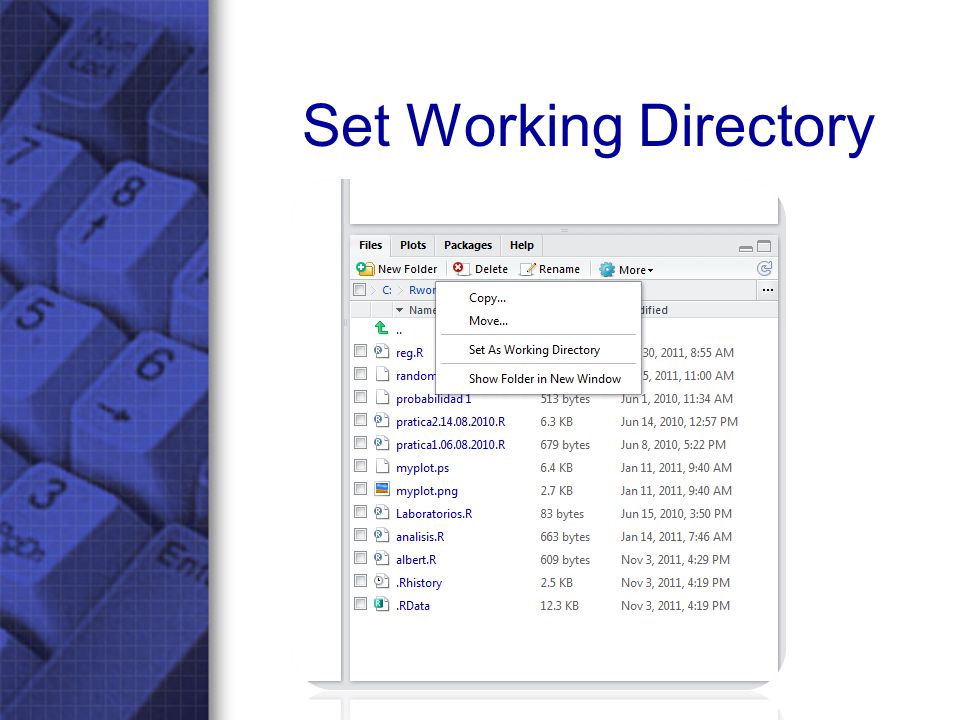This screenshot has height=720, width=960.
Task: Check the box for myplot.ps
Action: [361, 466]
